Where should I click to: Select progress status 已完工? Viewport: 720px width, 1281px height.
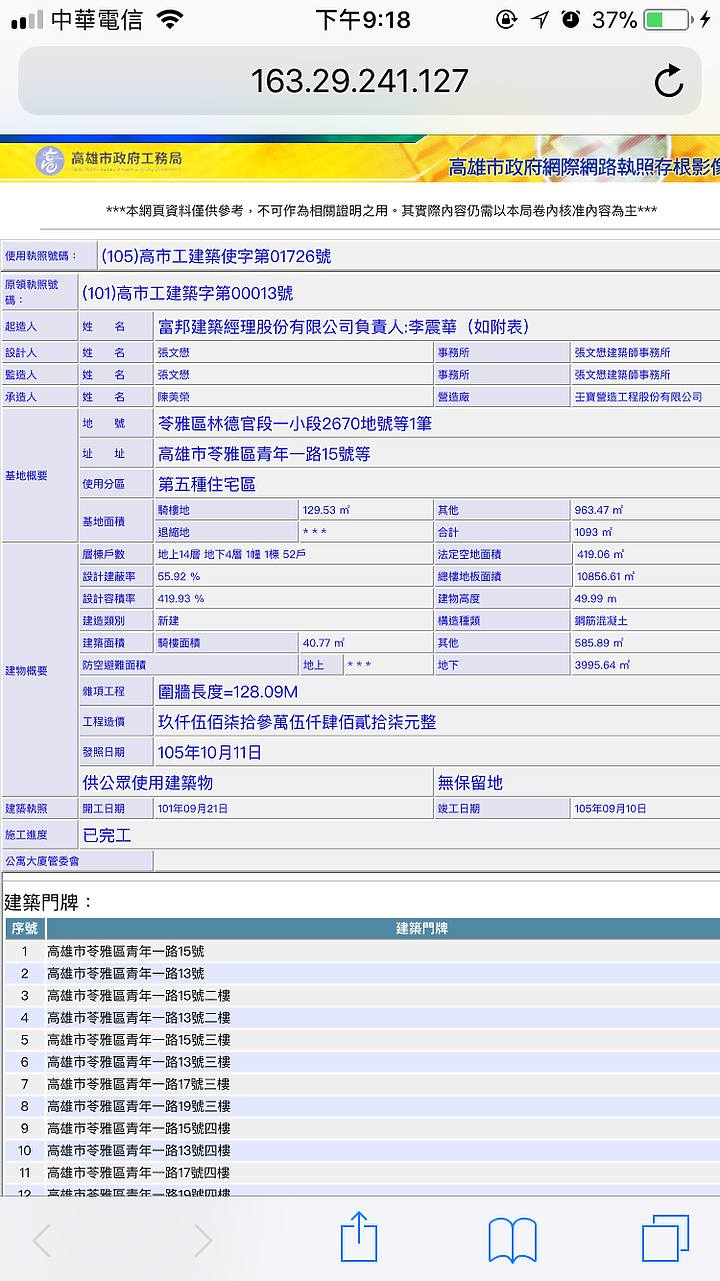pos(107,834)
